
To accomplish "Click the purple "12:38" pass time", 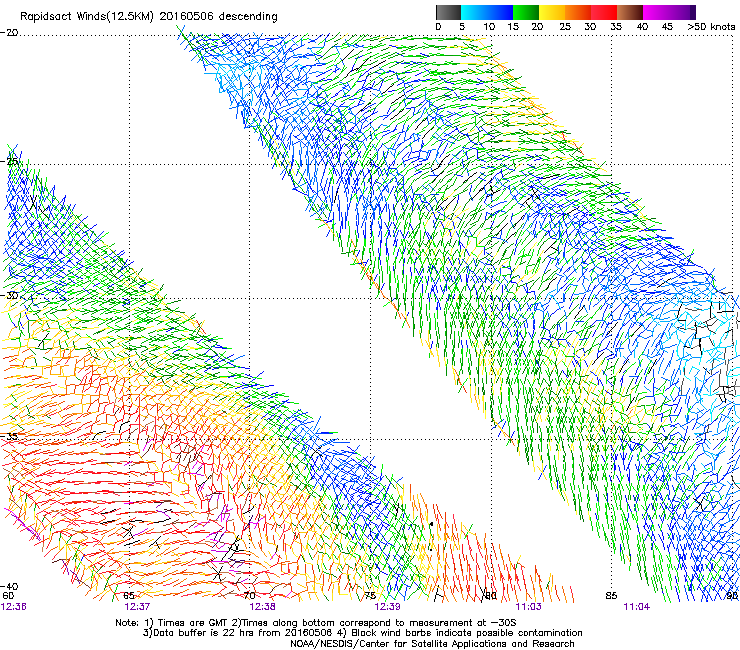I will pos(262,607).
